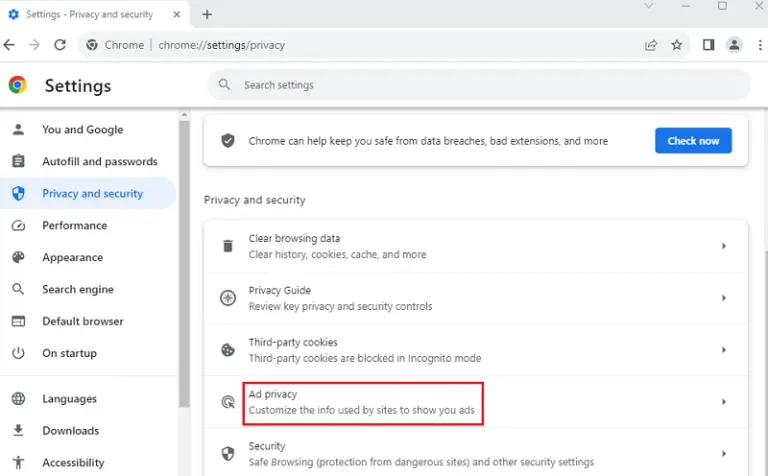Open Autofill and passwords section

[x=88, y=162]
